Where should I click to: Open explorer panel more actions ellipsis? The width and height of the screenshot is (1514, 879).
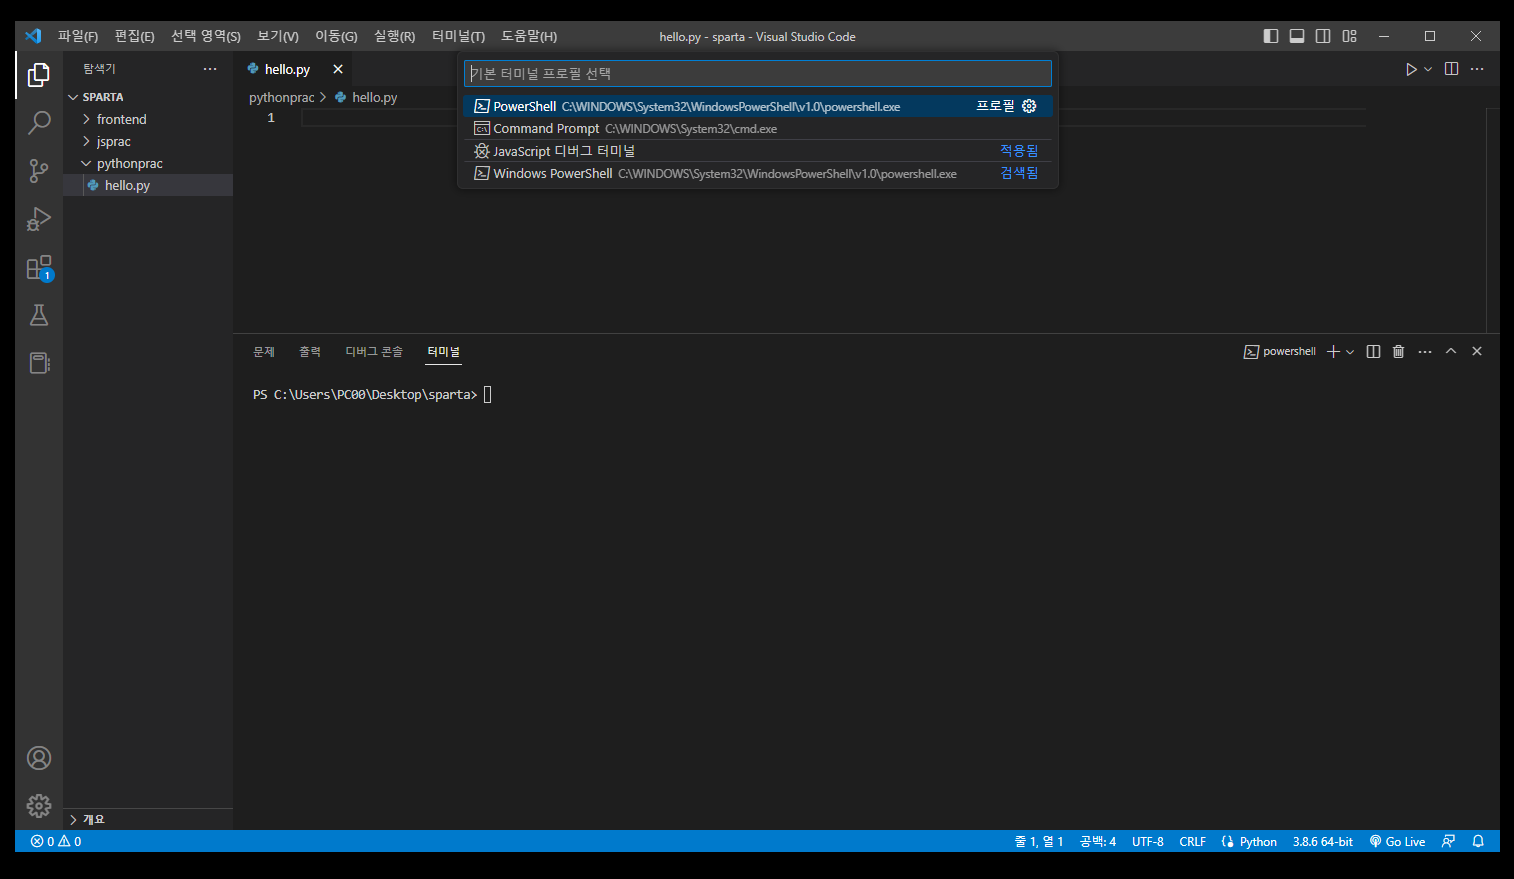coord(210,69)
